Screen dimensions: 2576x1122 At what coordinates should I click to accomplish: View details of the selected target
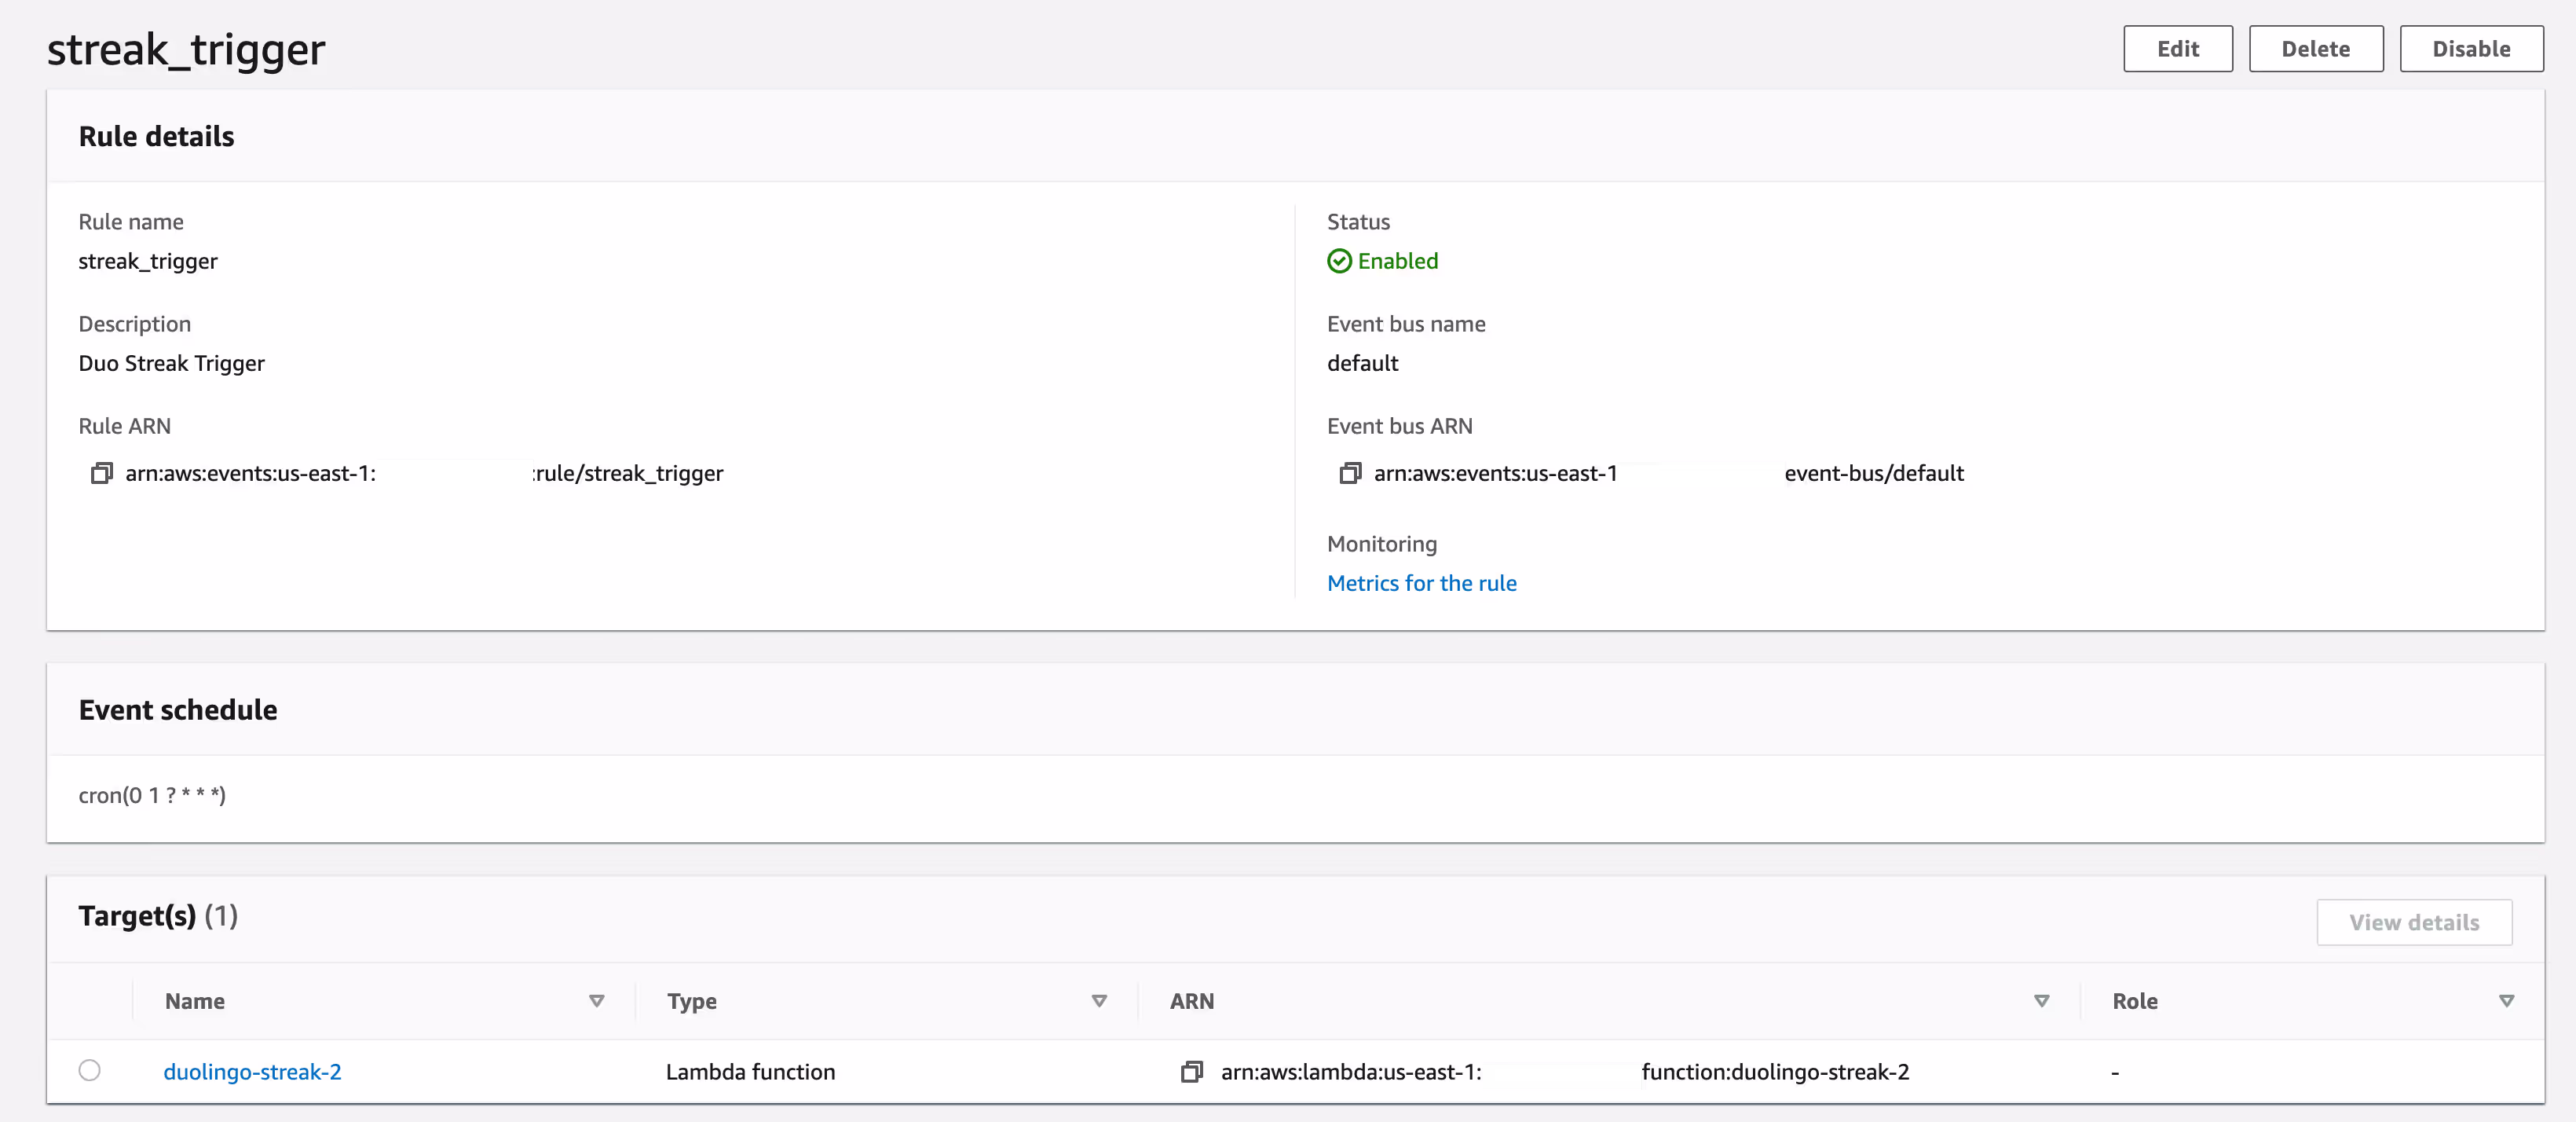pos(2414,922)
